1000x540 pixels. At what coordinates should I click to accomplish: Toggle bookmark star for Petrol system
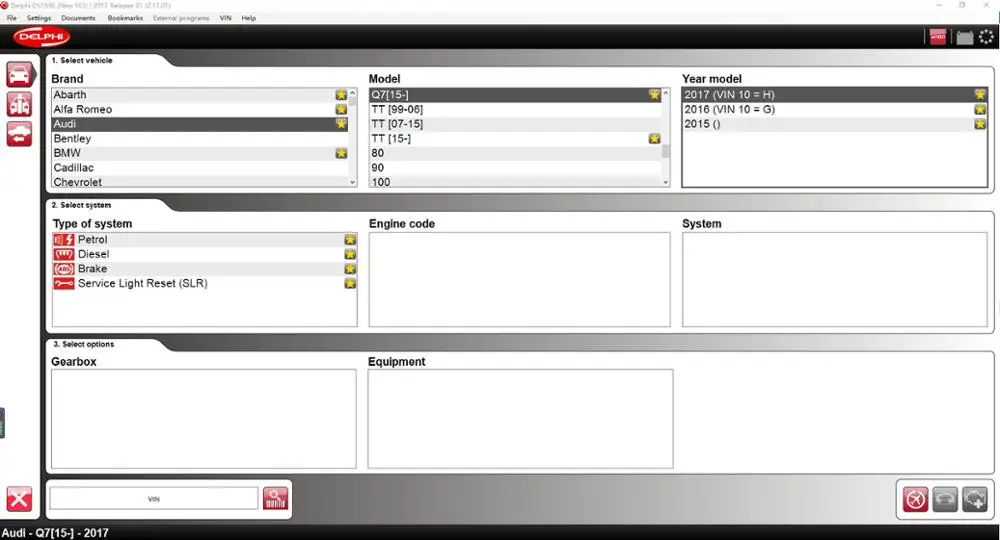[x=350, y=240]
